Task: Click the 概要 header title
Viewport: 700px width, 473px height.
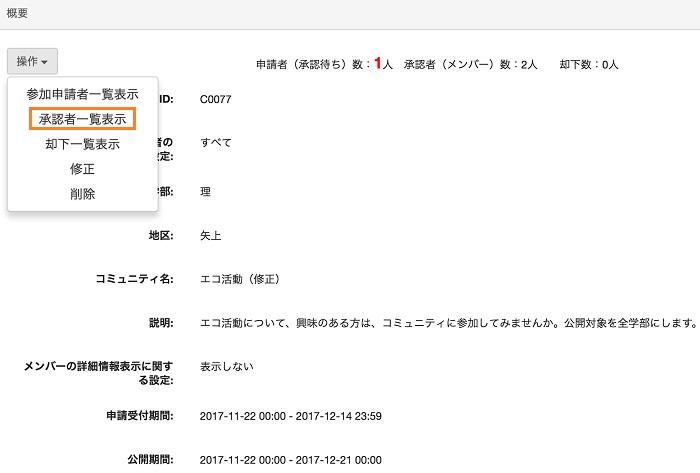Action: coord(18,14)
